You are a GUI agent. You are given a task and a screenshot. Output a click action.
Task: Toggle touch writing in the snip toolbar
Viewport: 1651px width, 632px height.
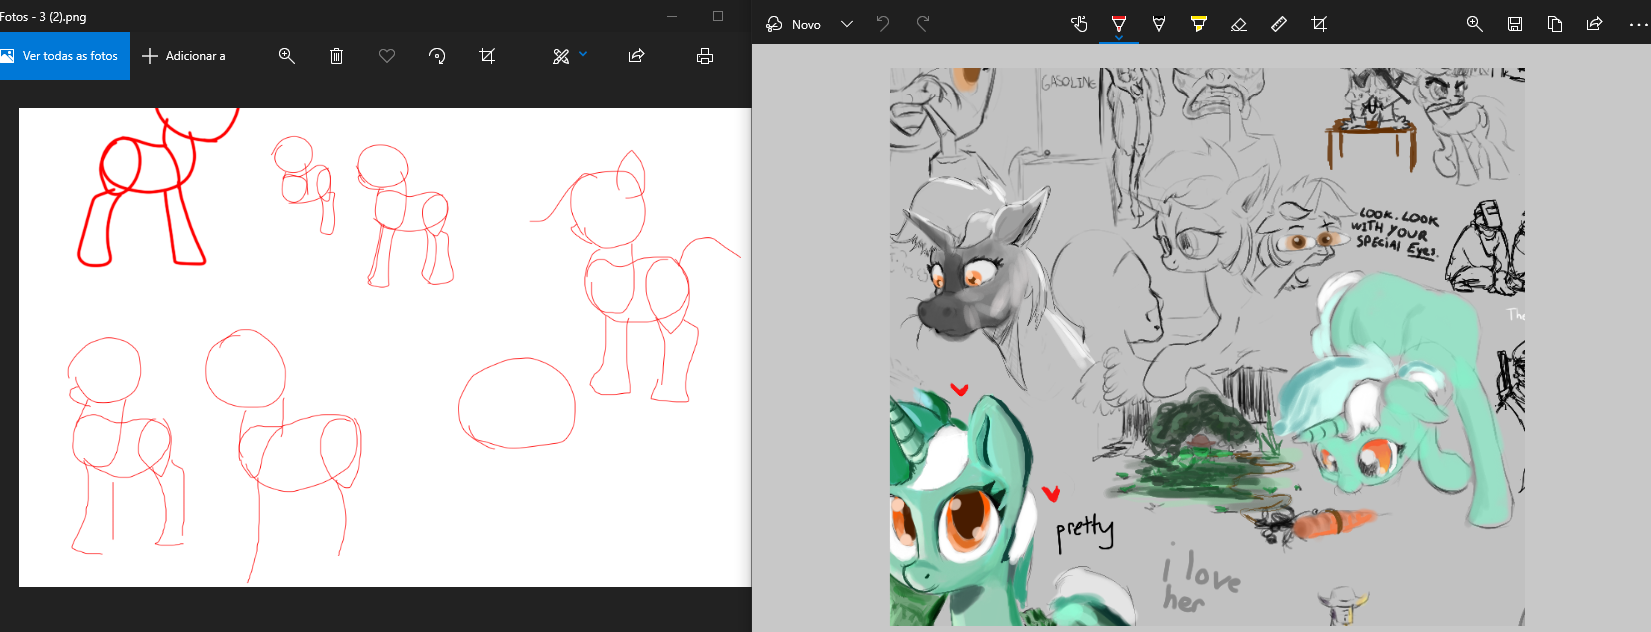(x=1079, y=24)
